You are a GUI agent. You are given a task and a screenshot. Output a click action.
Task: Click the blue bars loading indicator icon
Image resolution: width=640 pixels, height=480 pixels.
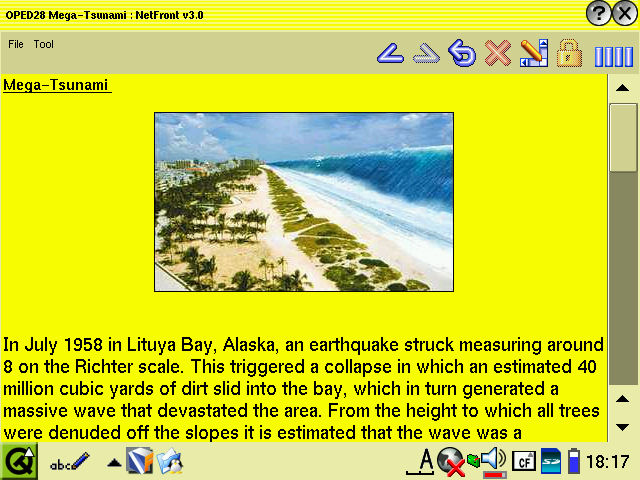pyautogui.click(x=613, y=56)
